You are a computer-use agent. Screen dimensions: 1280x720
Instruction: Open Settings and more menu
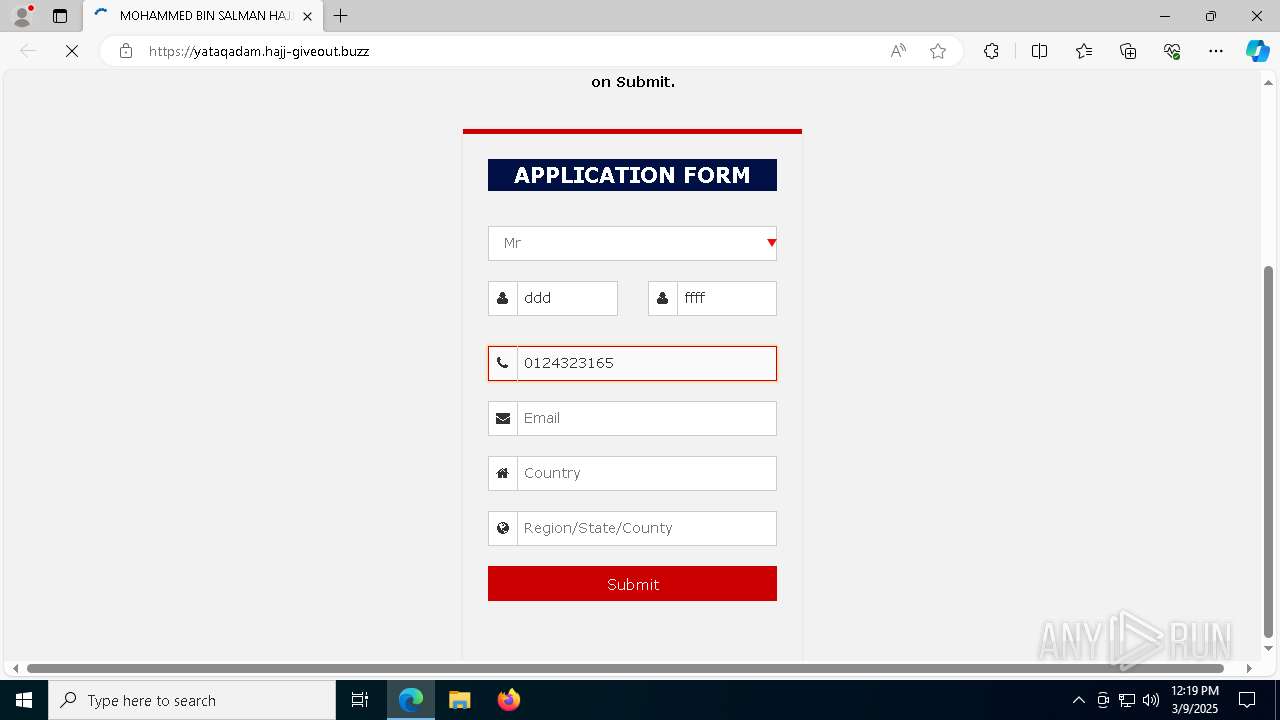click(1216, 51)
